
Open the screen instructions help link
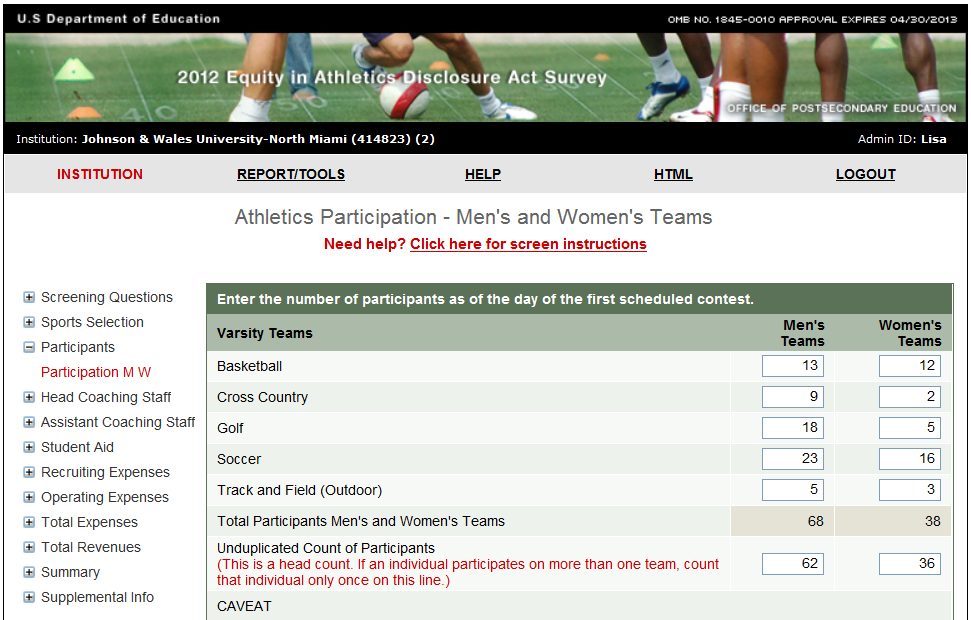[528, 244]
